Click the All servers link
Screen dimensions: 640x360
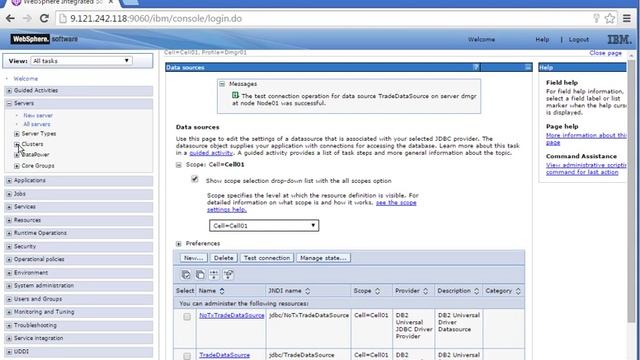tap(37, 124)
